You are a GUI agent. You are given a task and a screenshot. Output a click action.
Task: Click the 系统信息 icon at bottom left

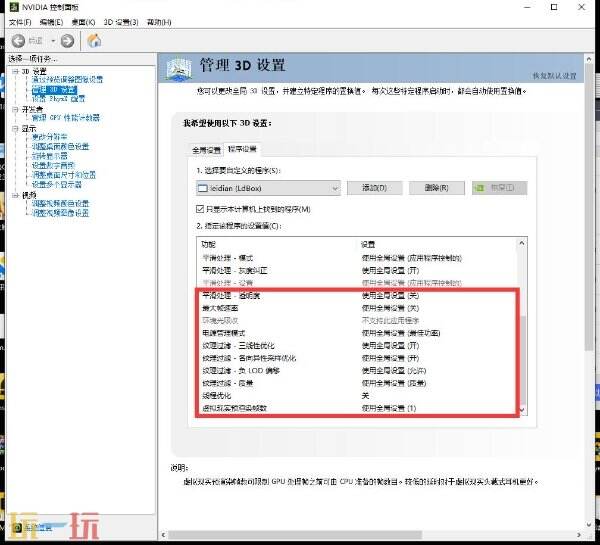tap(17, 528)
